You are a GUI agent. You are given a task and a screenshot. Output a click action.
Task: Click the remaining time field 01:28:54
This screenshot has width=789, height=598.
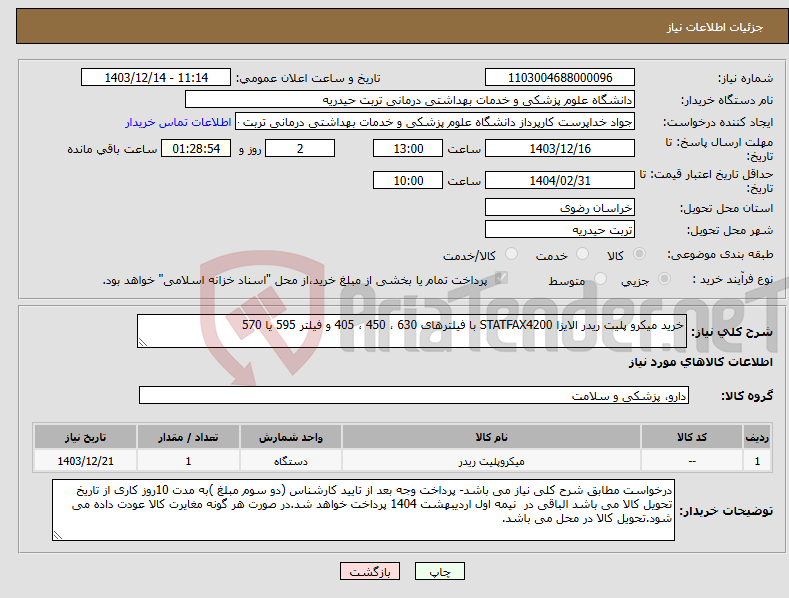(x=196, y=148)
